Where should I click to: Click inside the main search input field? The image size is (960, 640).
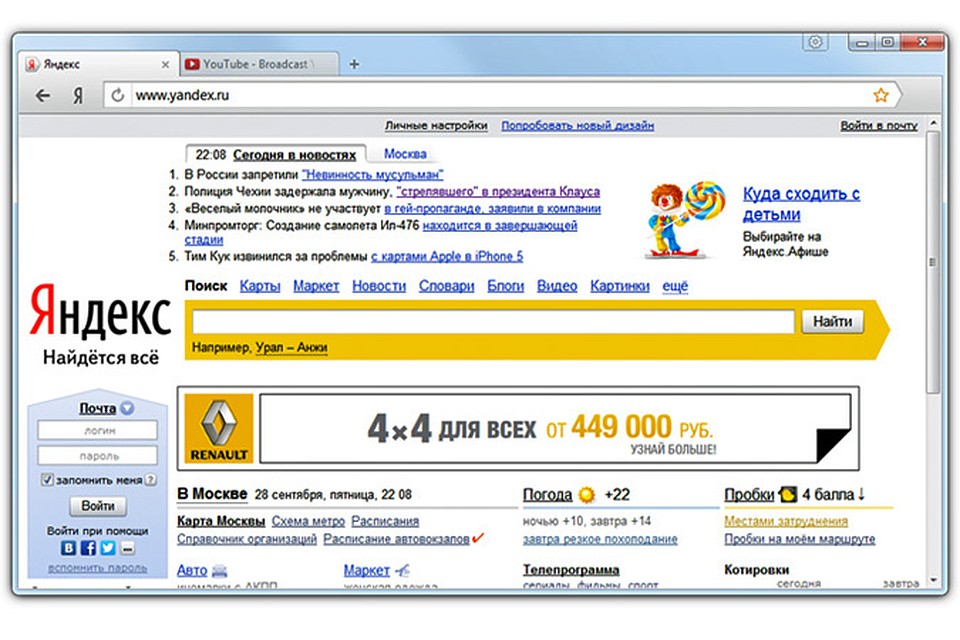tap(493, 322)
